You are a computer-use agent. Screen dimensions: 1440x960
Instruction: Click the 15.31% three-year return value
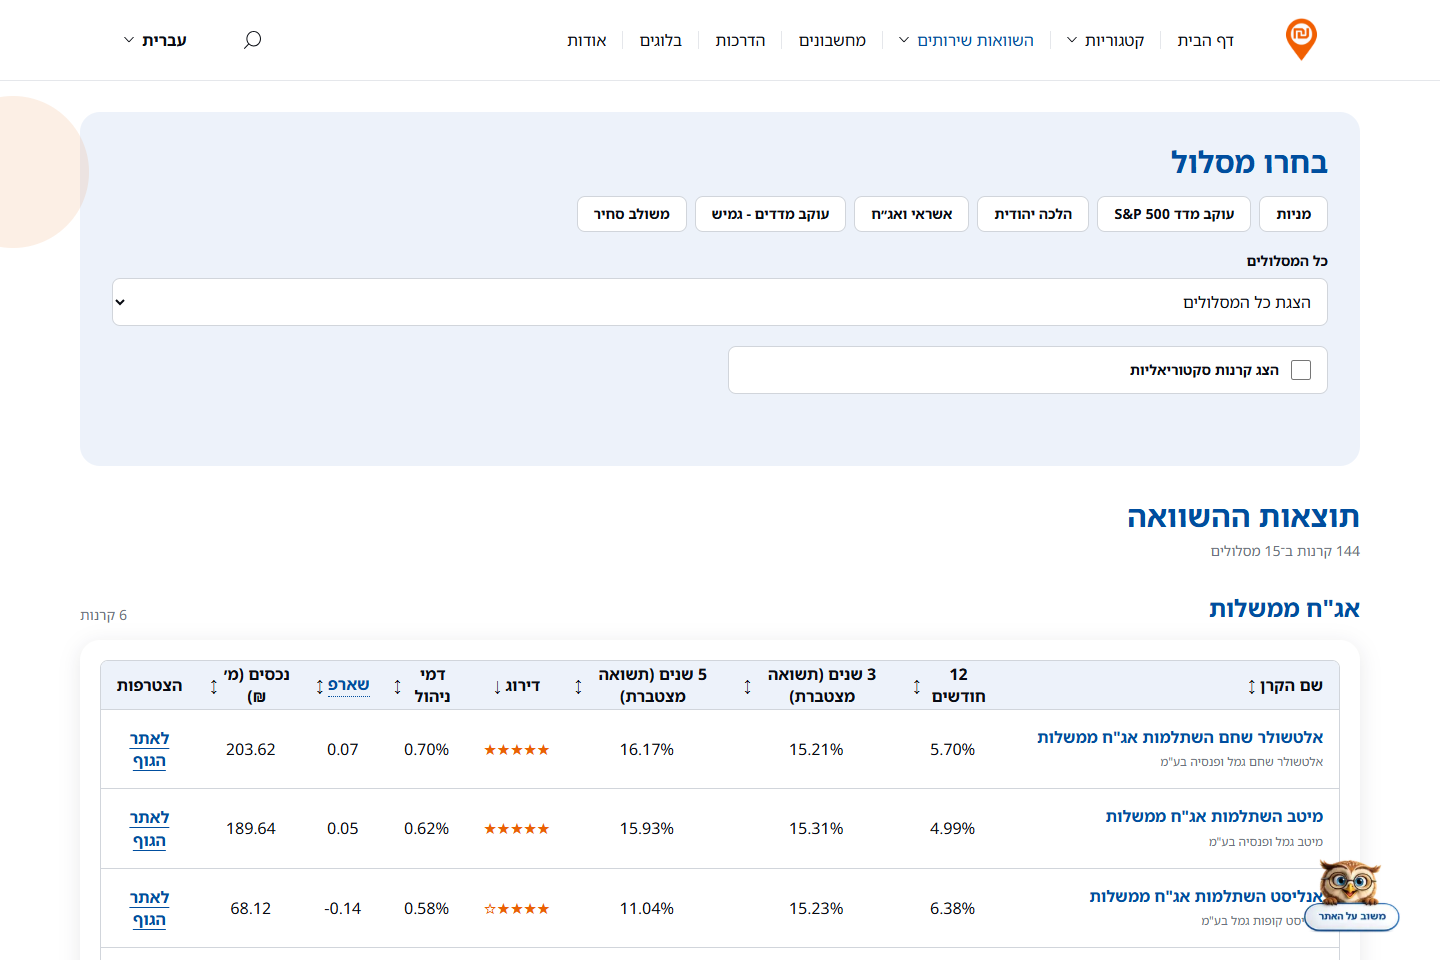point(816,828)
